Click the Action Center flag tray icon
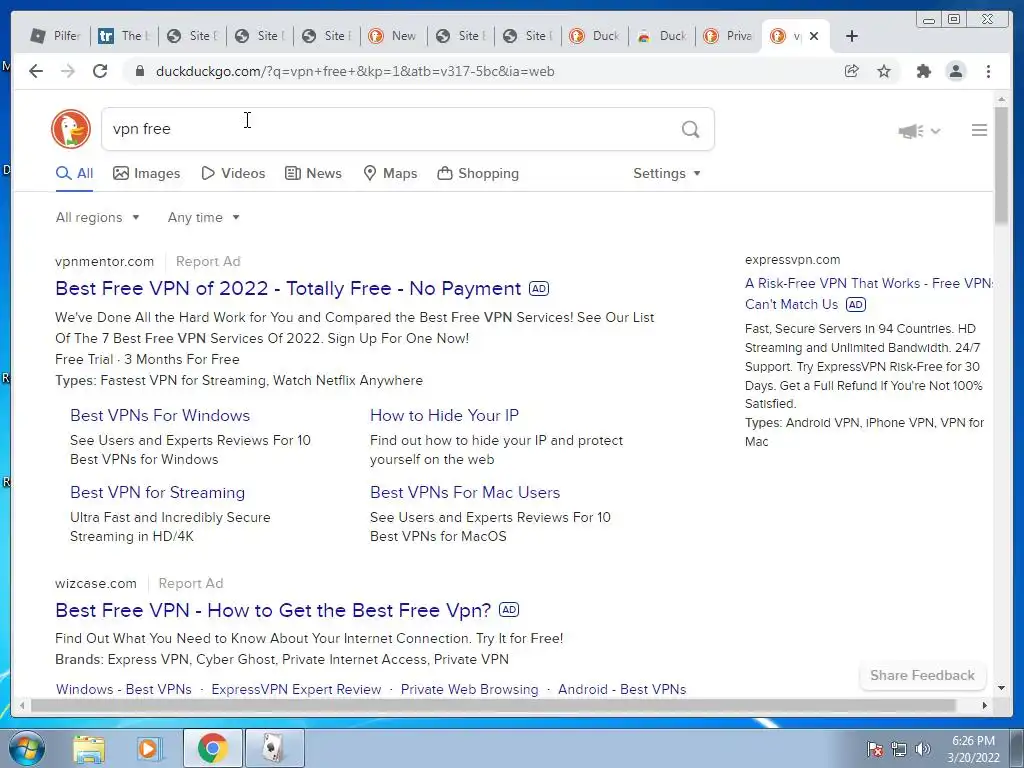The height and width of the screenshot is (768, 1024). pos(875,749)
